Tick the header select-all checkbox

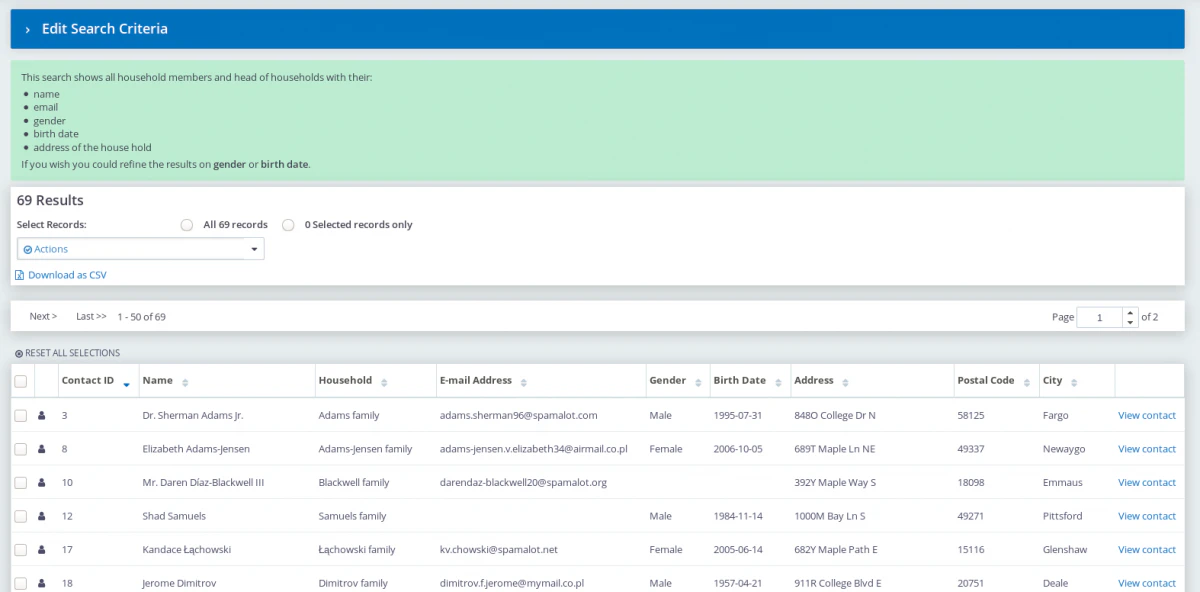click(x=21, y=381)
